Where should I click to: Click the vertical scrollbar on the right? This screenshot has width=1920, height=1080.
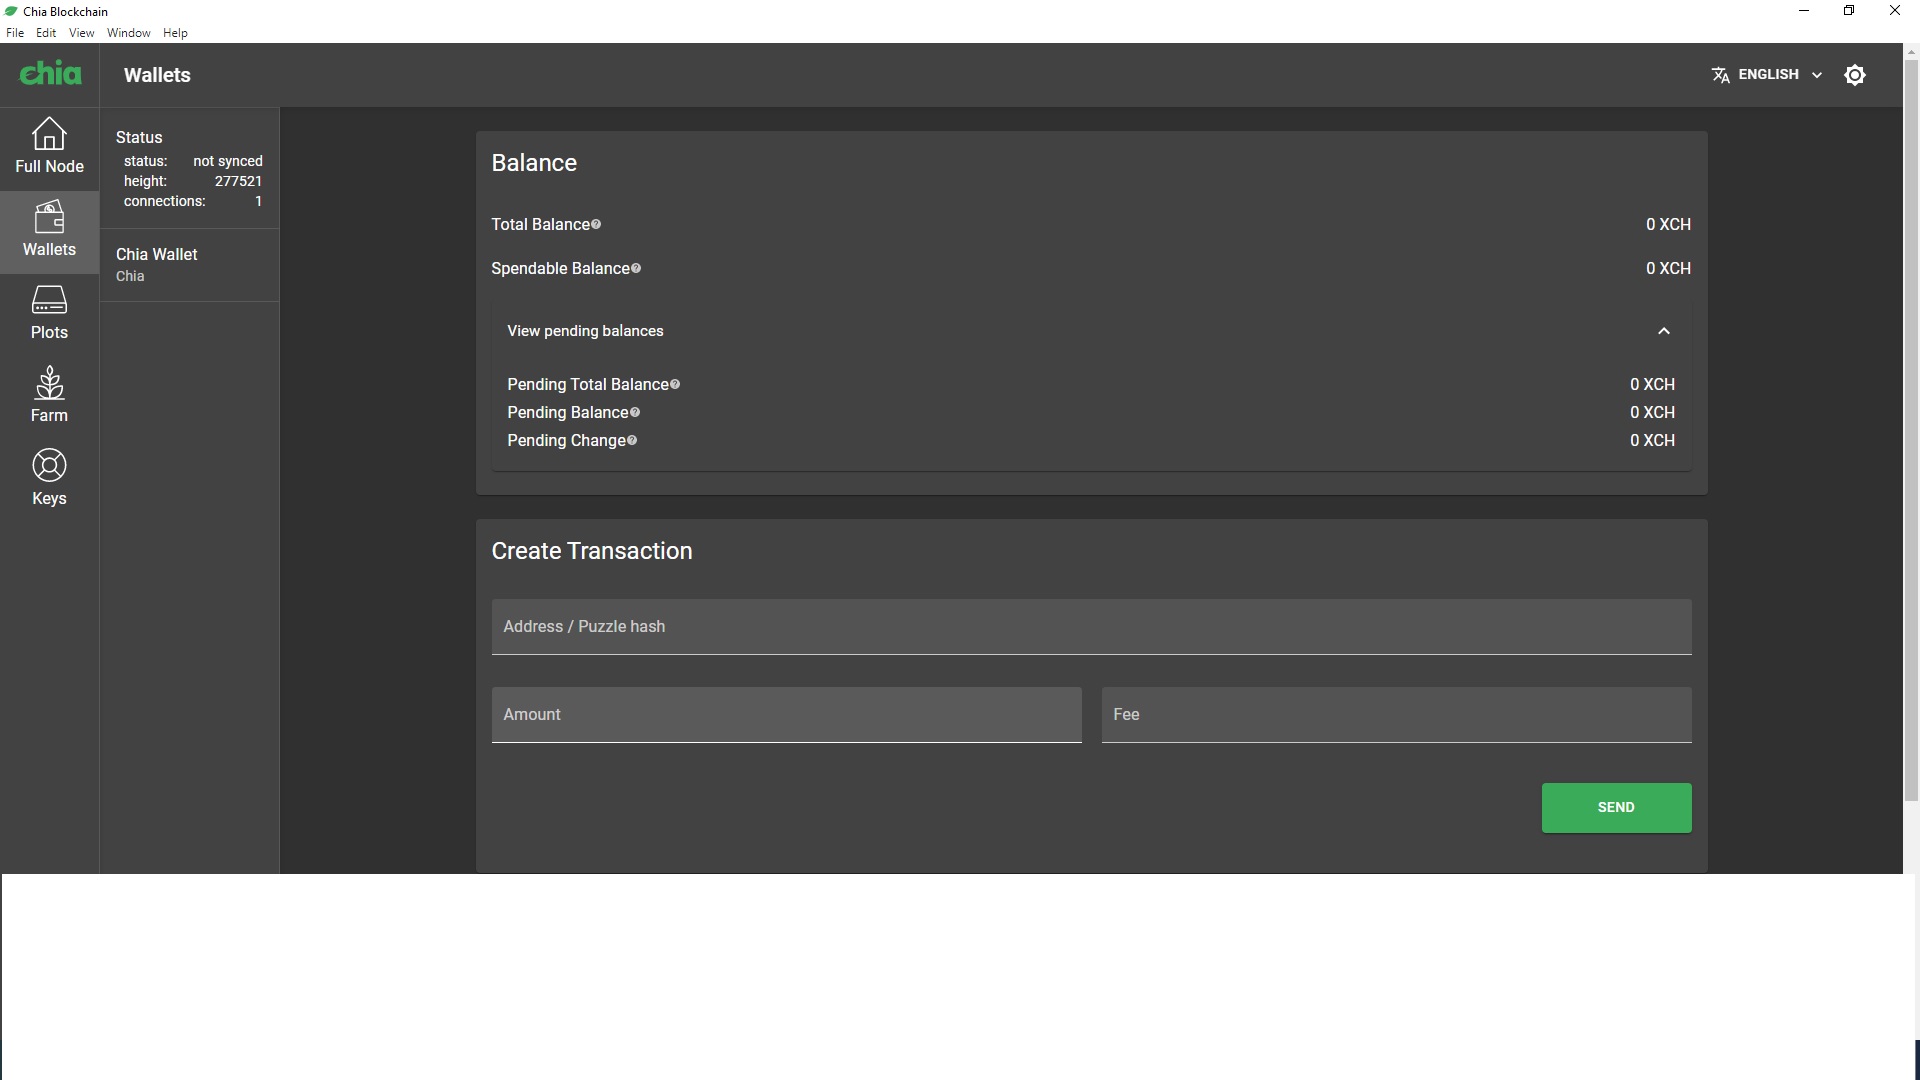pos(1911,430)
